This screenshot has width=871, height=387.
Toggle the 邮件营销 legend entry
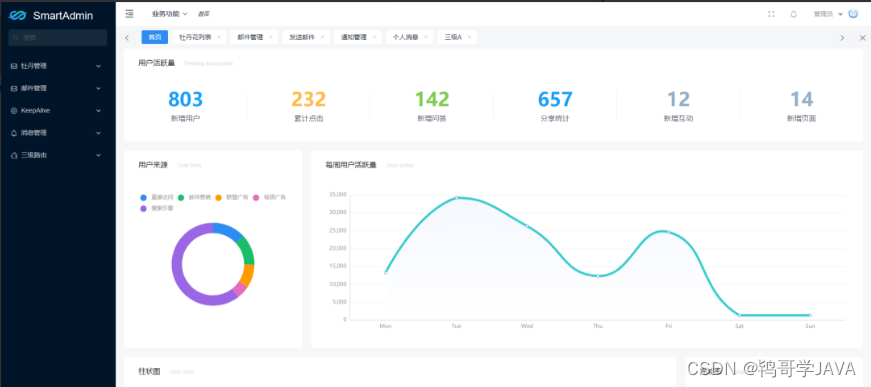point(194,197)
